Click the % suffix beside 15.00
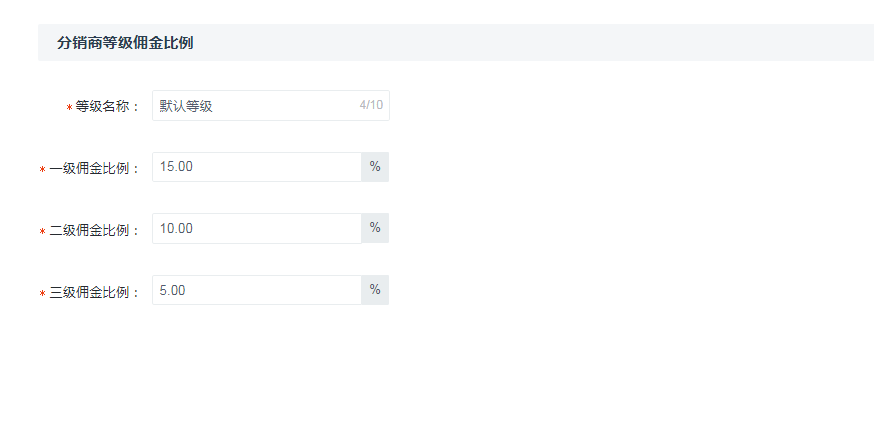874x426 pixels. pyautogui.click(x=375, y=167)
